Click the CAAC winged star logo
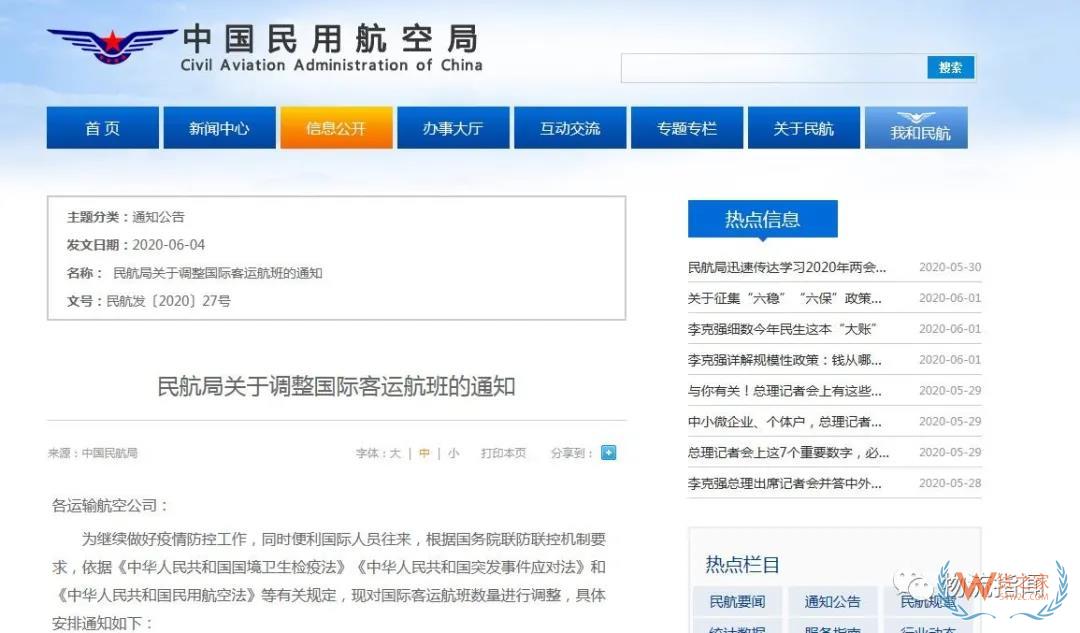Image resolution: width=1080 pixels, height=633 pixels. click(111, 45)
